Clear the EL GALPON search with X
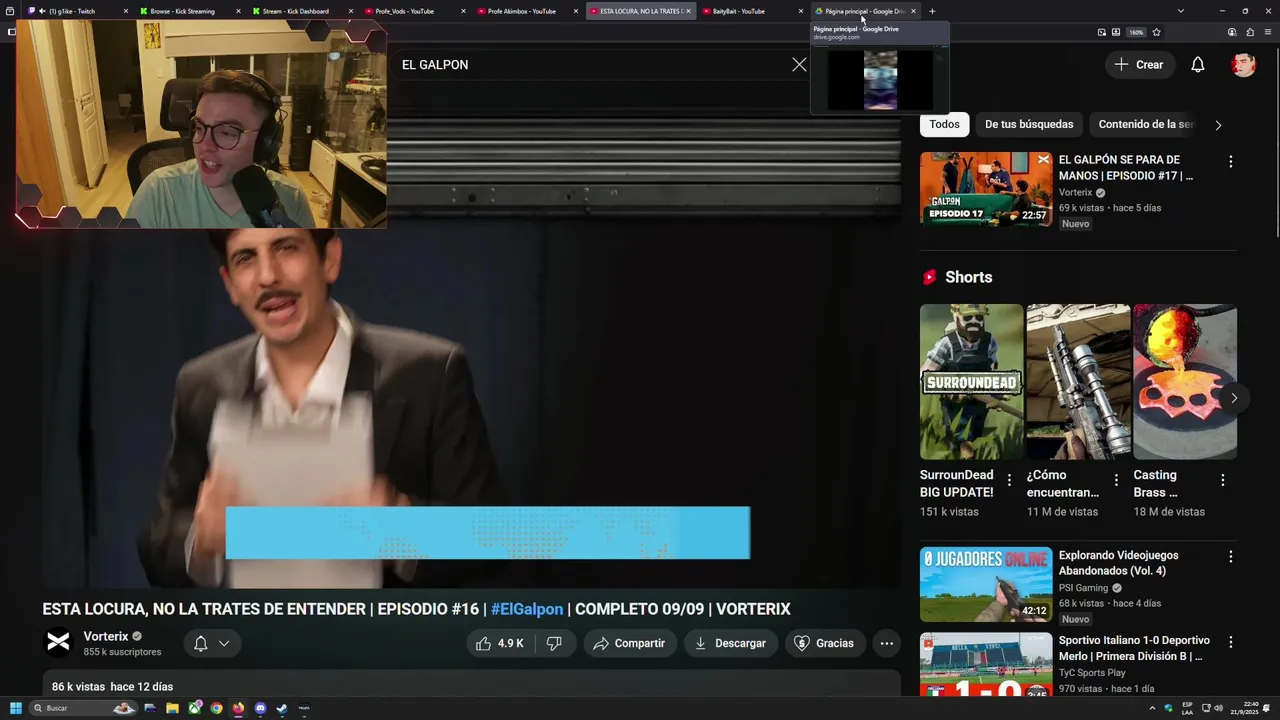 pyautogui.click(x=799, y=64)
